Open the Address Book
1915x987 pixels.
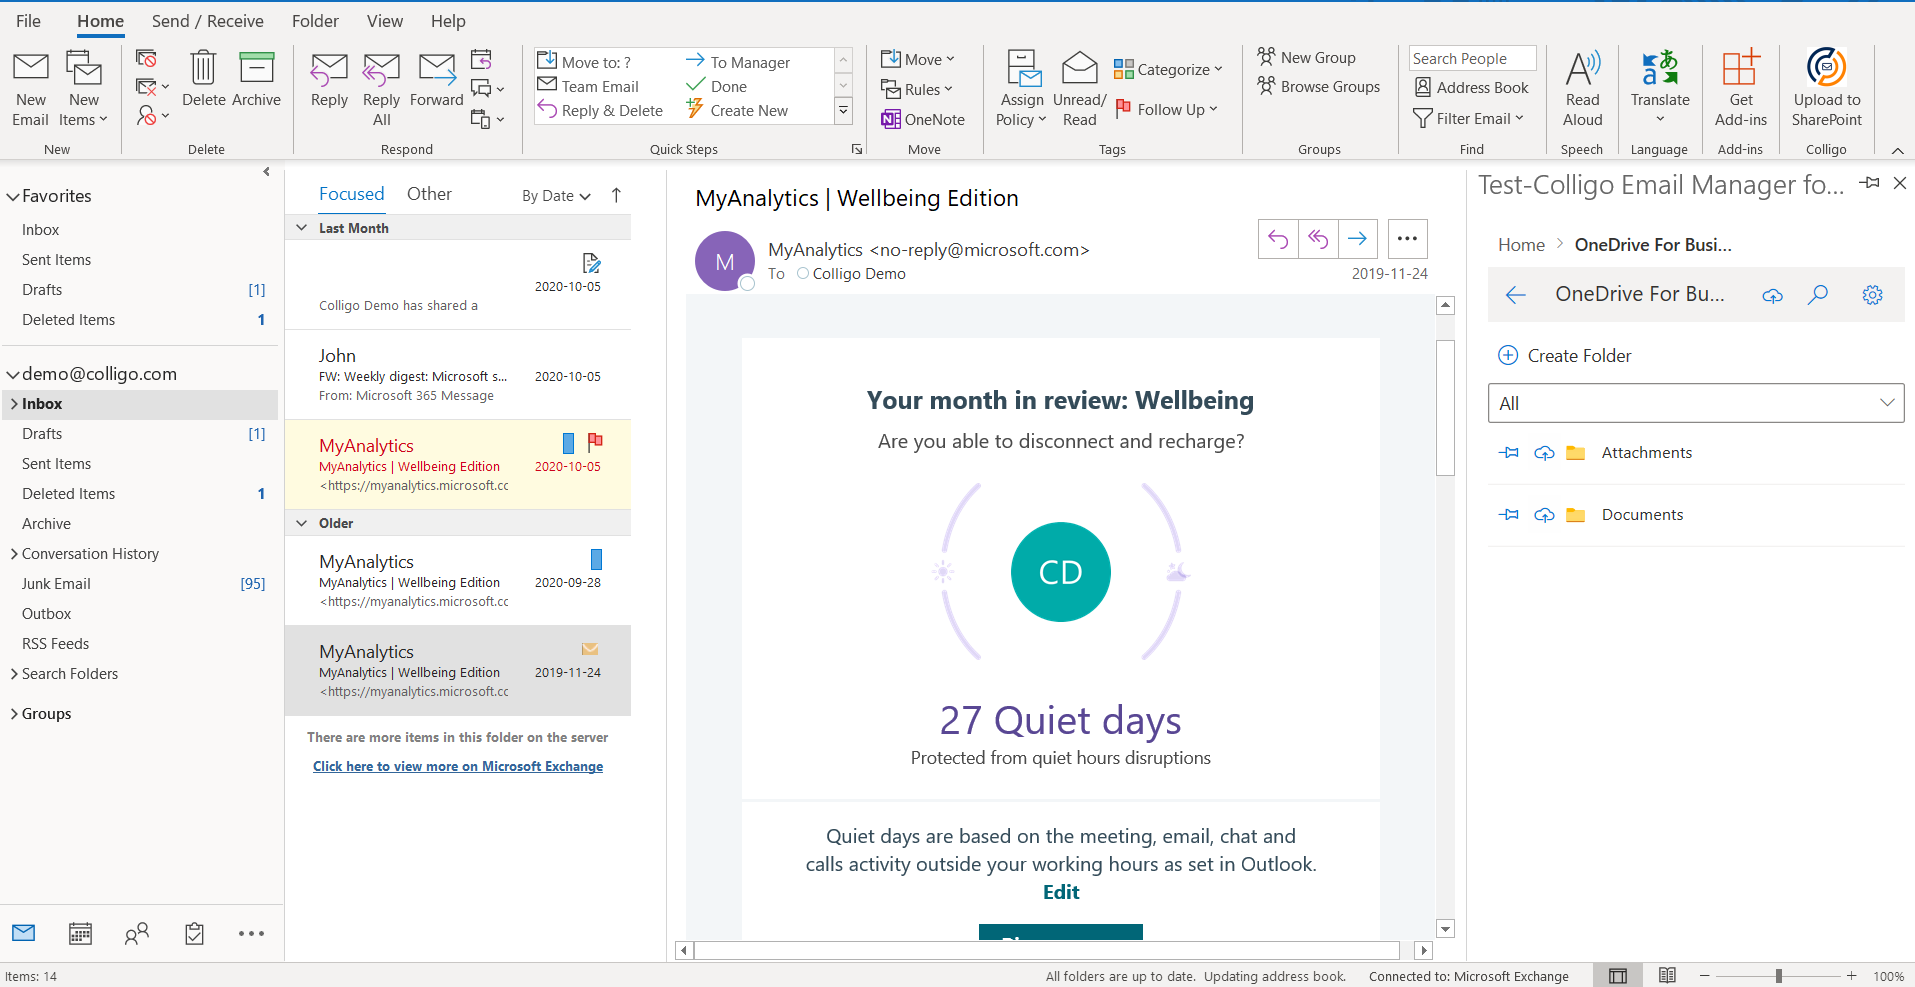click(x=1471, y=88)
